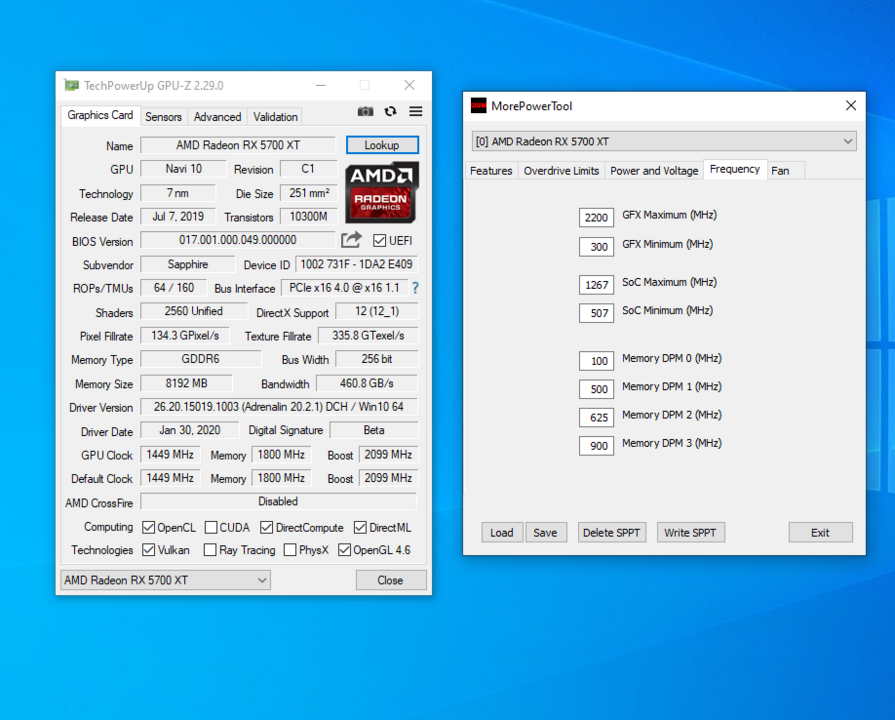The width and height of the screenshot is (895, 720).
Task: Click the Shaders value 2560 Unified
Action: click(x=193, y=311)
